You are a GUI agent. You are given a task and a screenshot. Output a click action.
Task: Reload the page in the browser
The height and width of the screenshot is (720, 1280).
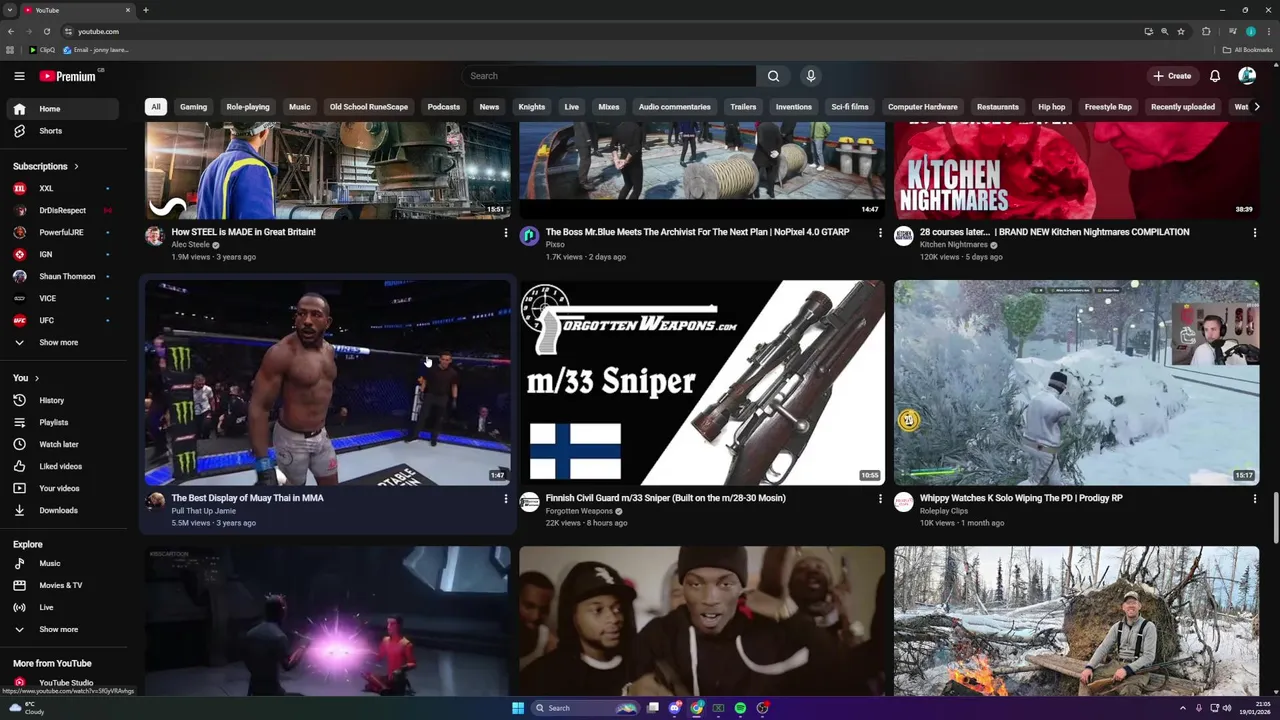click(x=46, y=31)
